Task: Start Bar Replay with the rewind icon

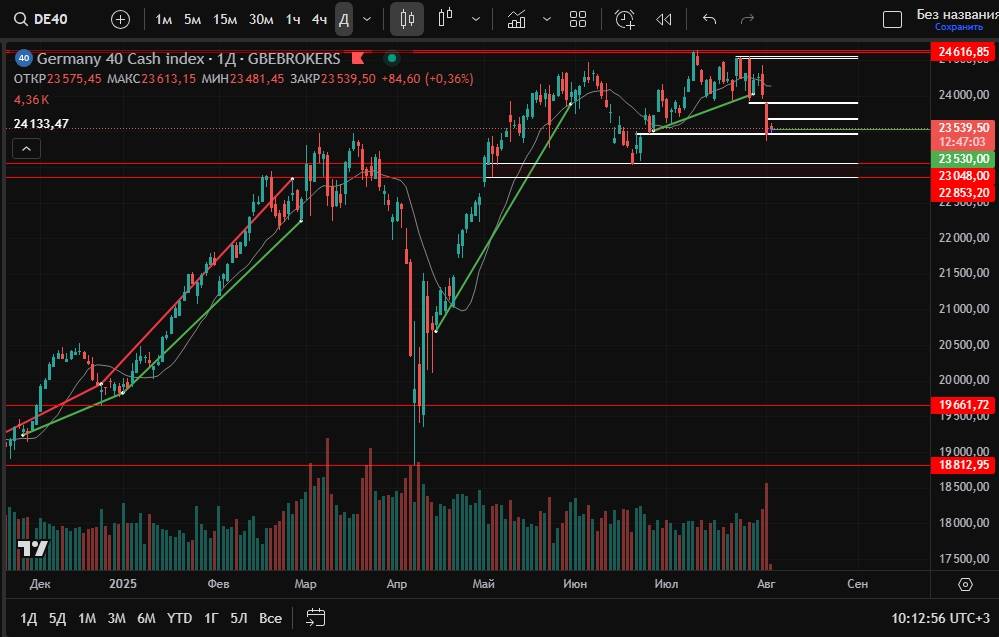Action: pos(664,19)
